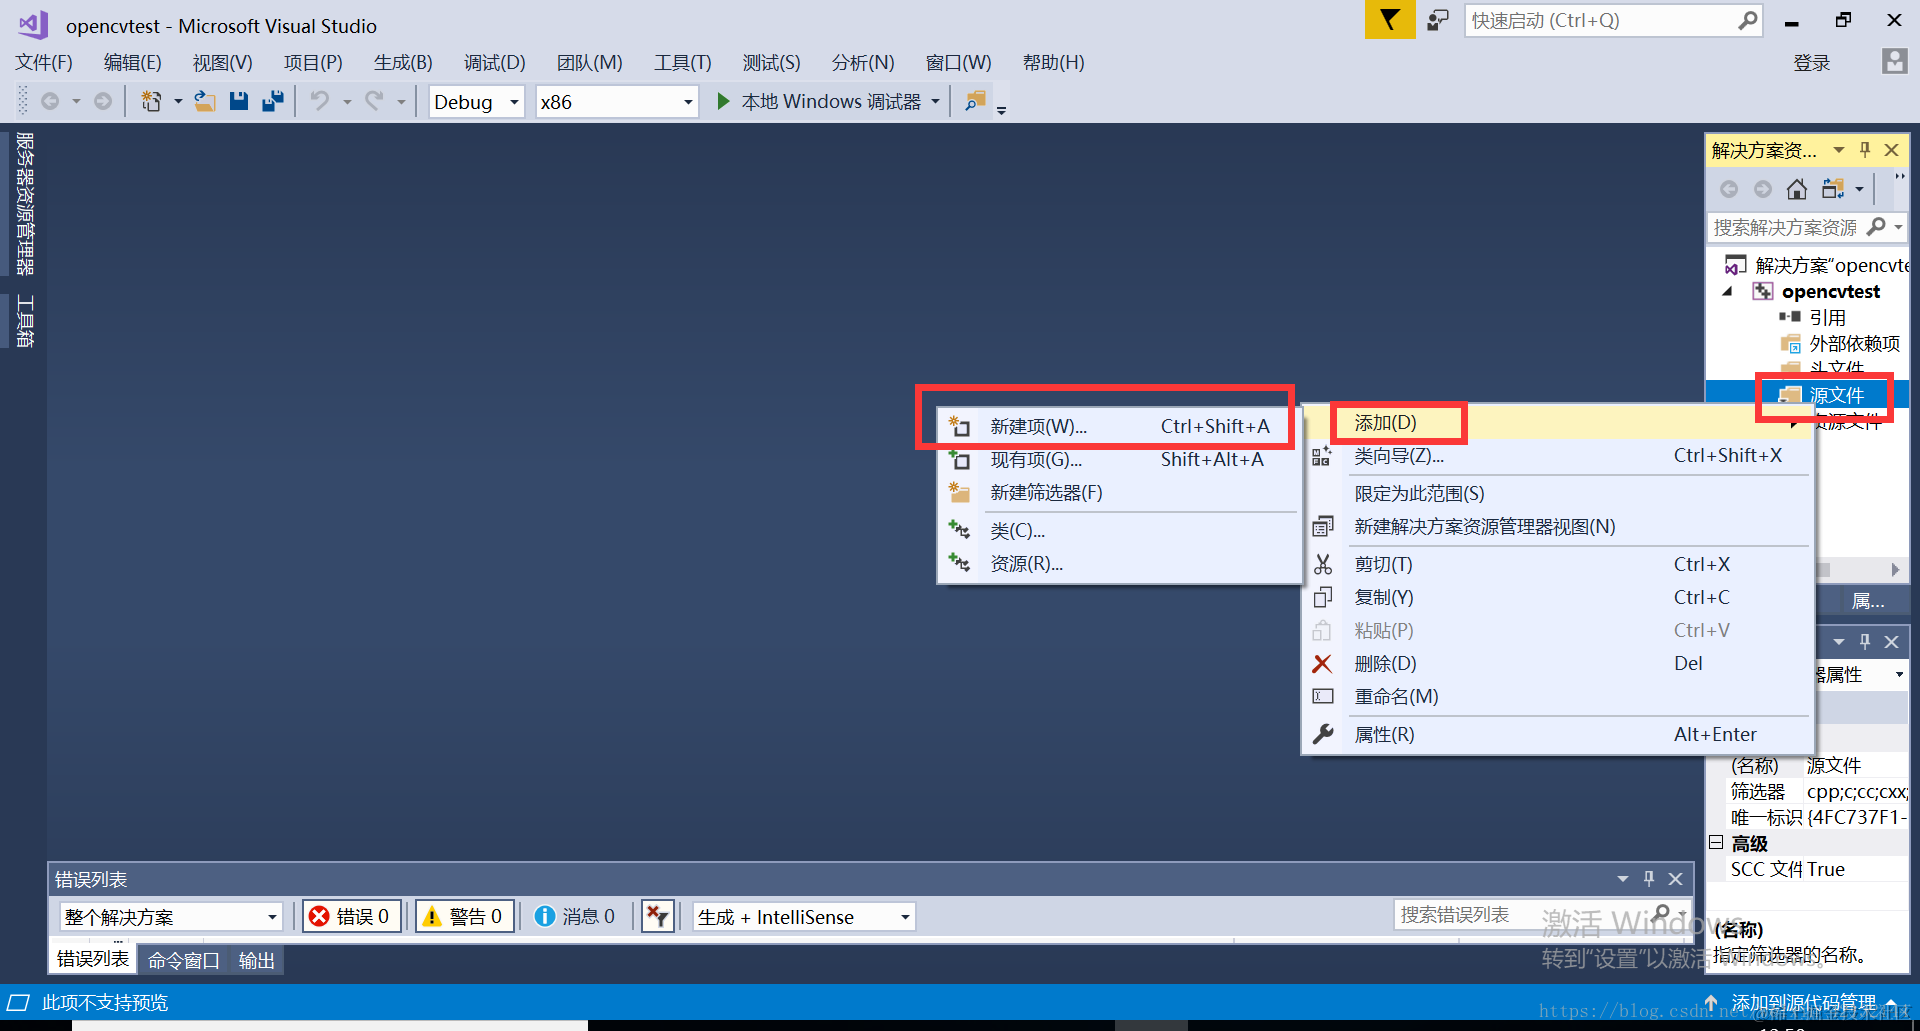
Task: Open the 调试(D) menu
Action: tap(494, 62)
